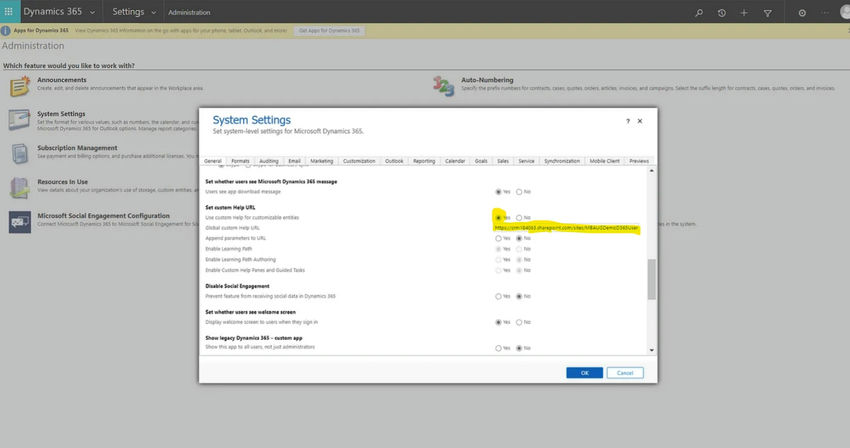Select No for Show app to all users

pos(519,348)
